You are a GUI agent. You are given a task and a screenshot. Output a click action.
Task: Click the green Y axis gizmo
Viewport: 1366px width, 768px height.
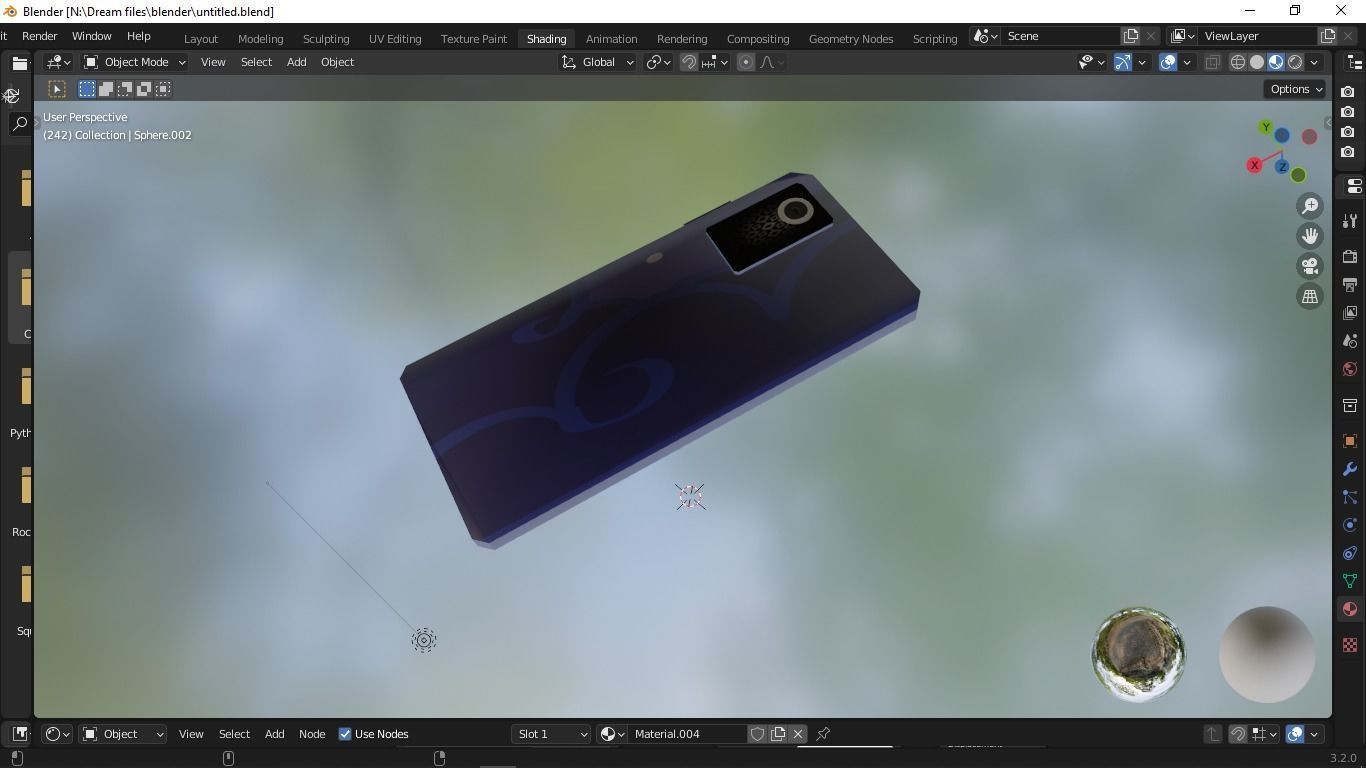pyautogui.click(x=1266, y=128)
